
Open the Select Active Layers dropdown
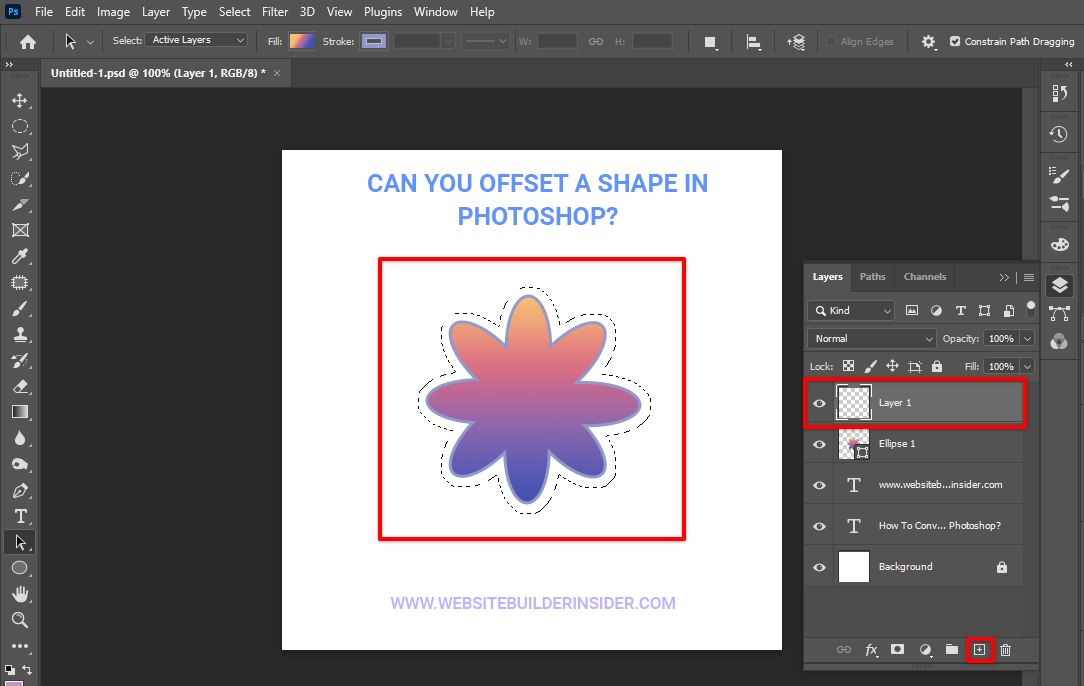[197, 40]
